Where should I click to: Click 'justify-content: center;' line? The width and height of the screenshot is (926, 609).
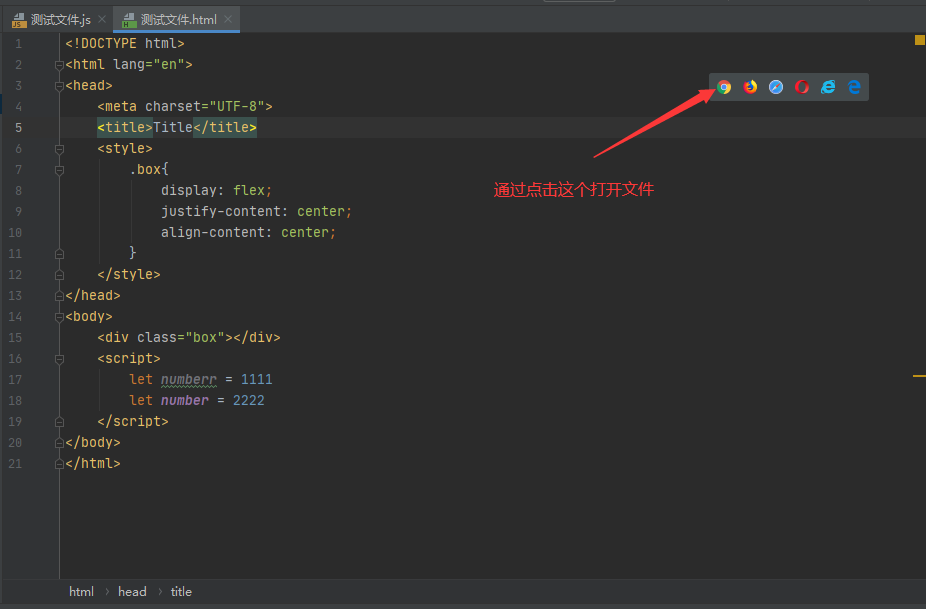tap(256, 211)
